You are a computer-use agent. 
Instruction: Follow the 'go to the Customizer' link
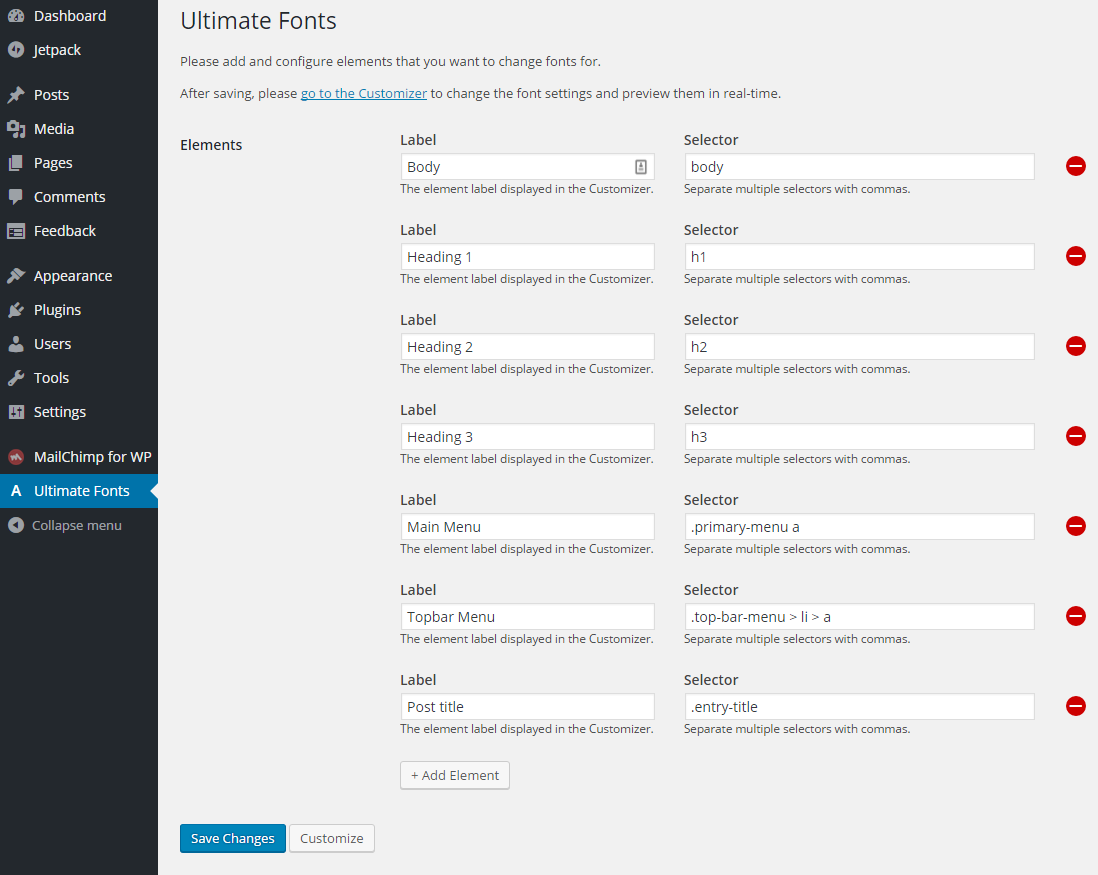364,93
